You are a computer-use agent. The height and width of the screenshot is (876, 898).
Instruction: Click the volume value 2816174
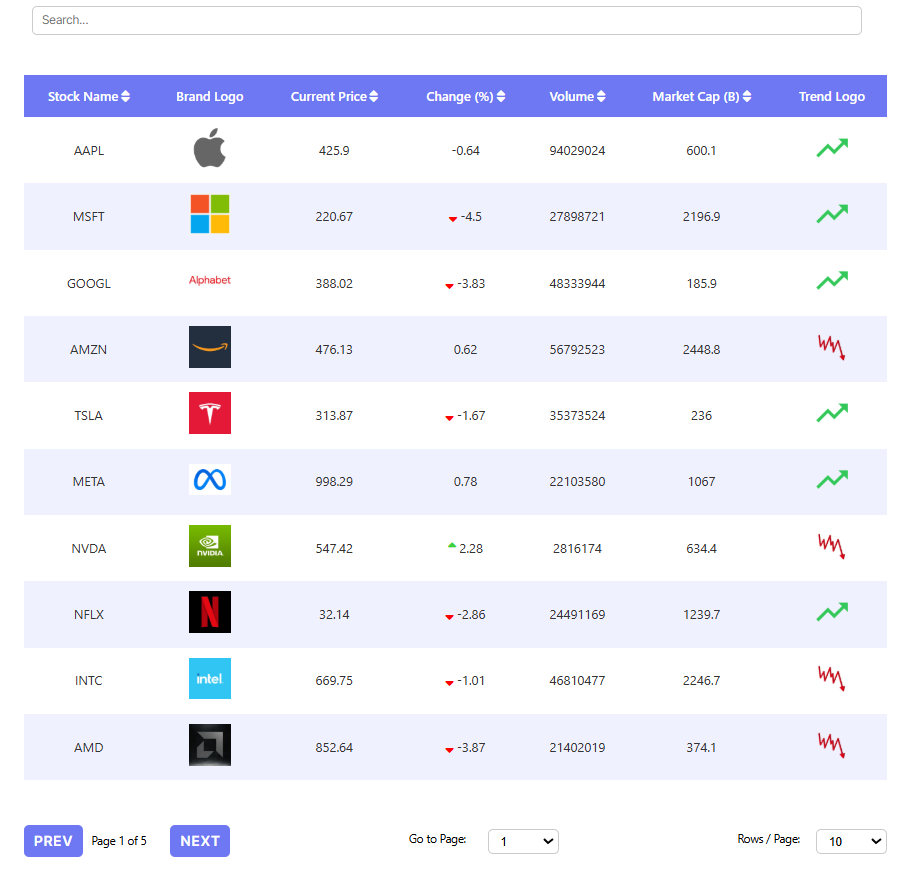[x=577, y=549]
